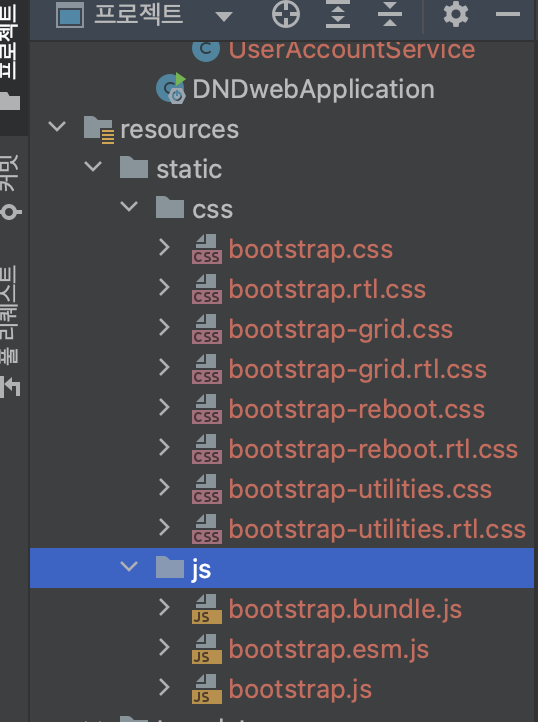
Task: Select the bootstrap-reboot.css file
Action: coord(357,410)
